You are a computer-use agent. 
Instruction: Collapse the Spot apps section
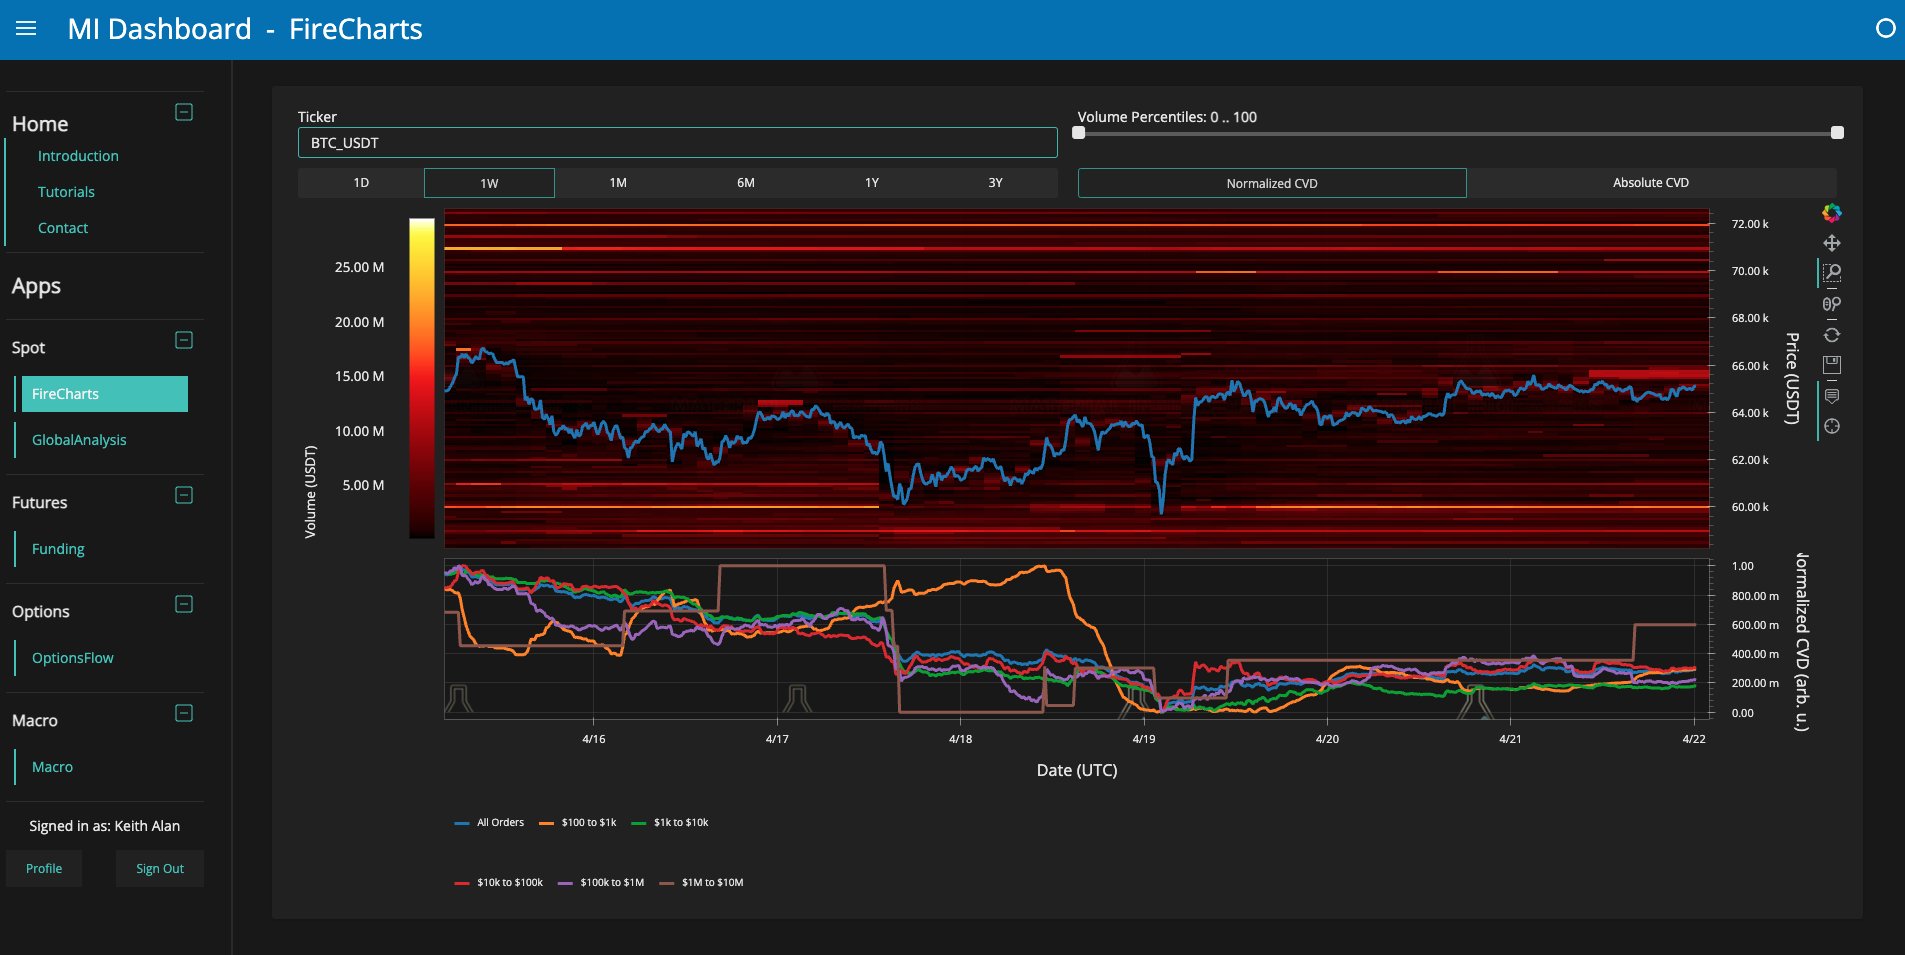(184, 340)
